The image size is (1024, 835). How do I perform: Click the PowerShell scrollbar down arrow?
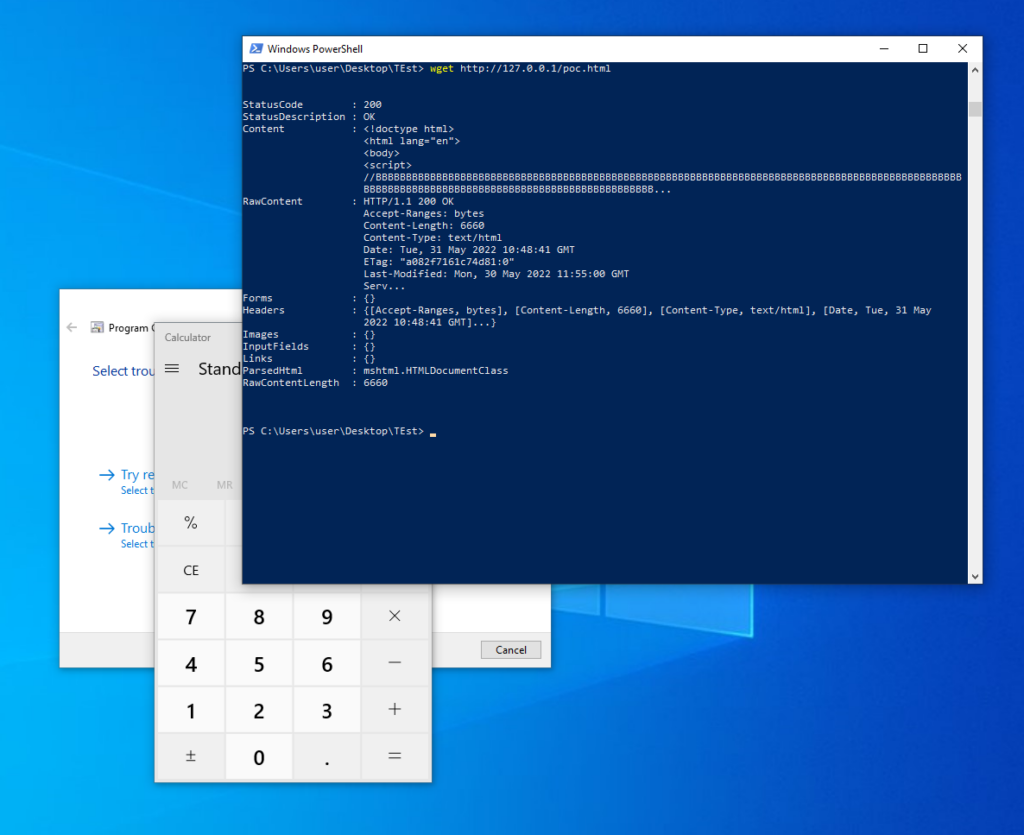click(x=974, y=576)
